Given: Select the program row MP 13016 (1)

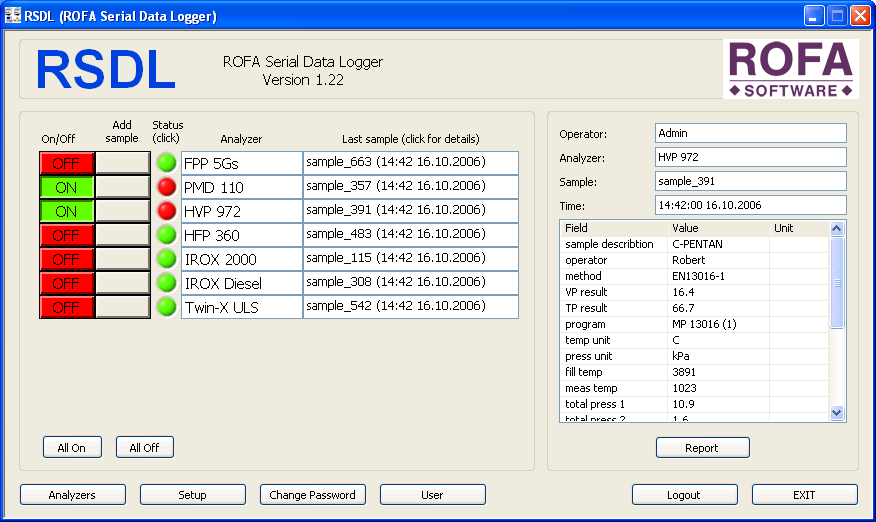Looking at the screenshot, I should (x=694, y=324).
